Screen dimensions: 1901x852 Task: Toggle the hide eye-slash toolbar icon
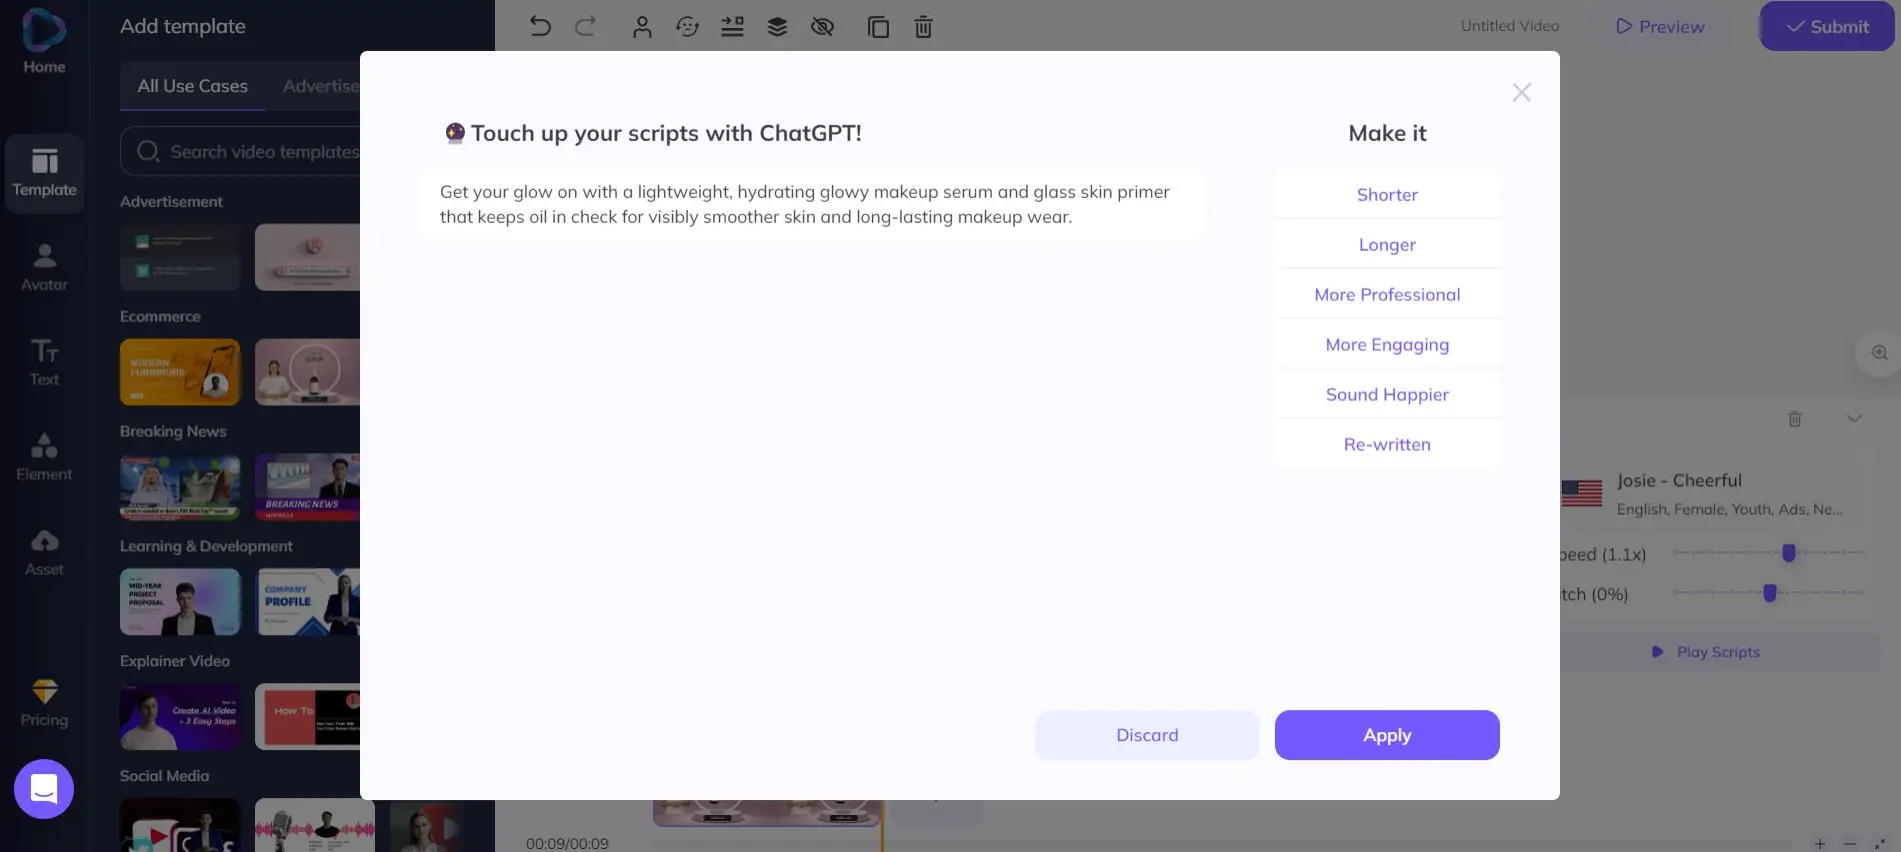[822, 27]
